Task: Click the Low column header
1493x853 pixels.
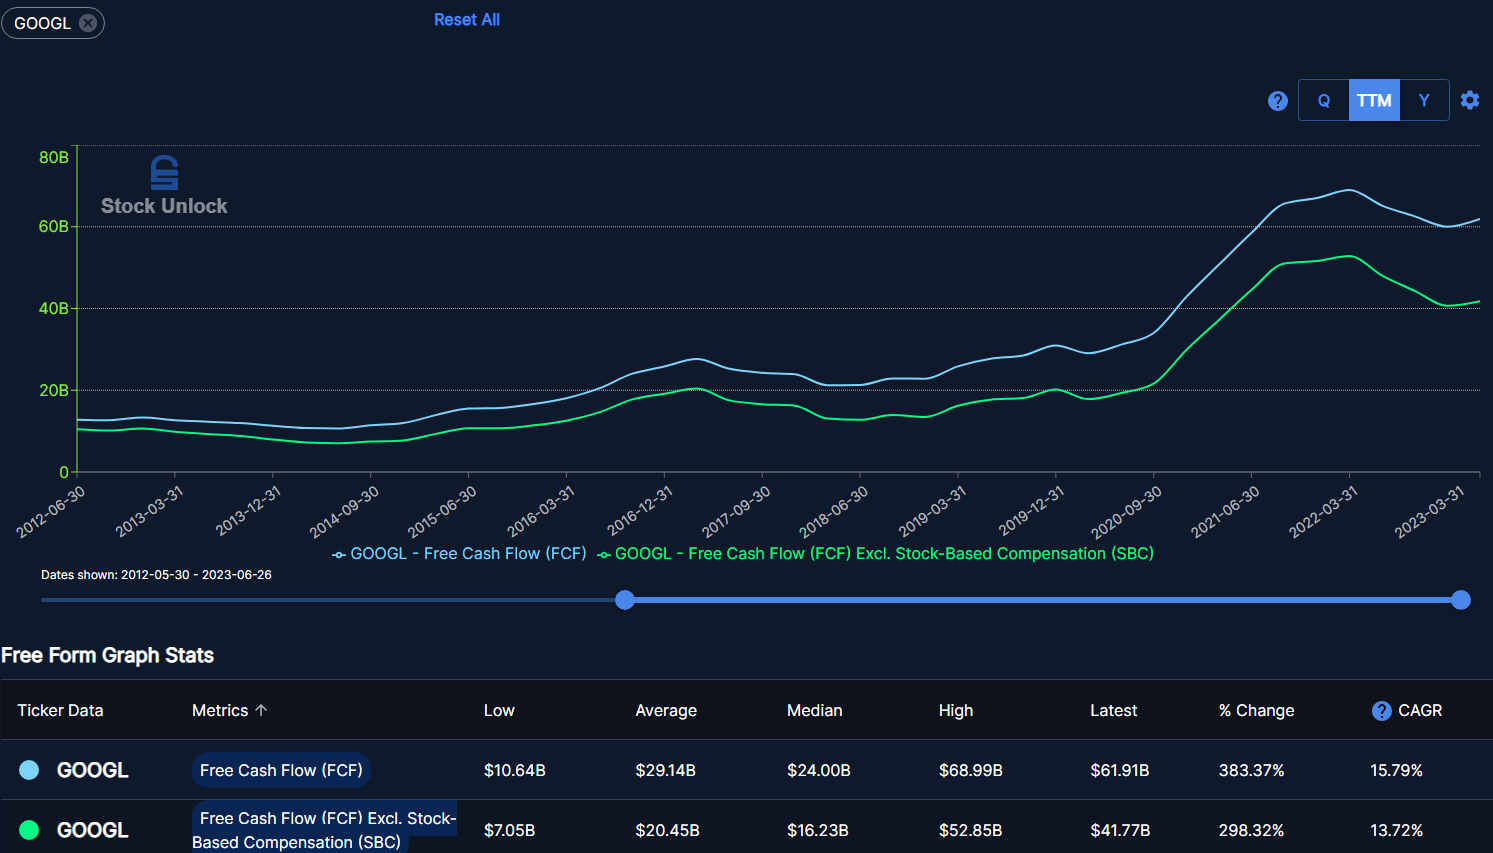Action: tap(499, 710)
